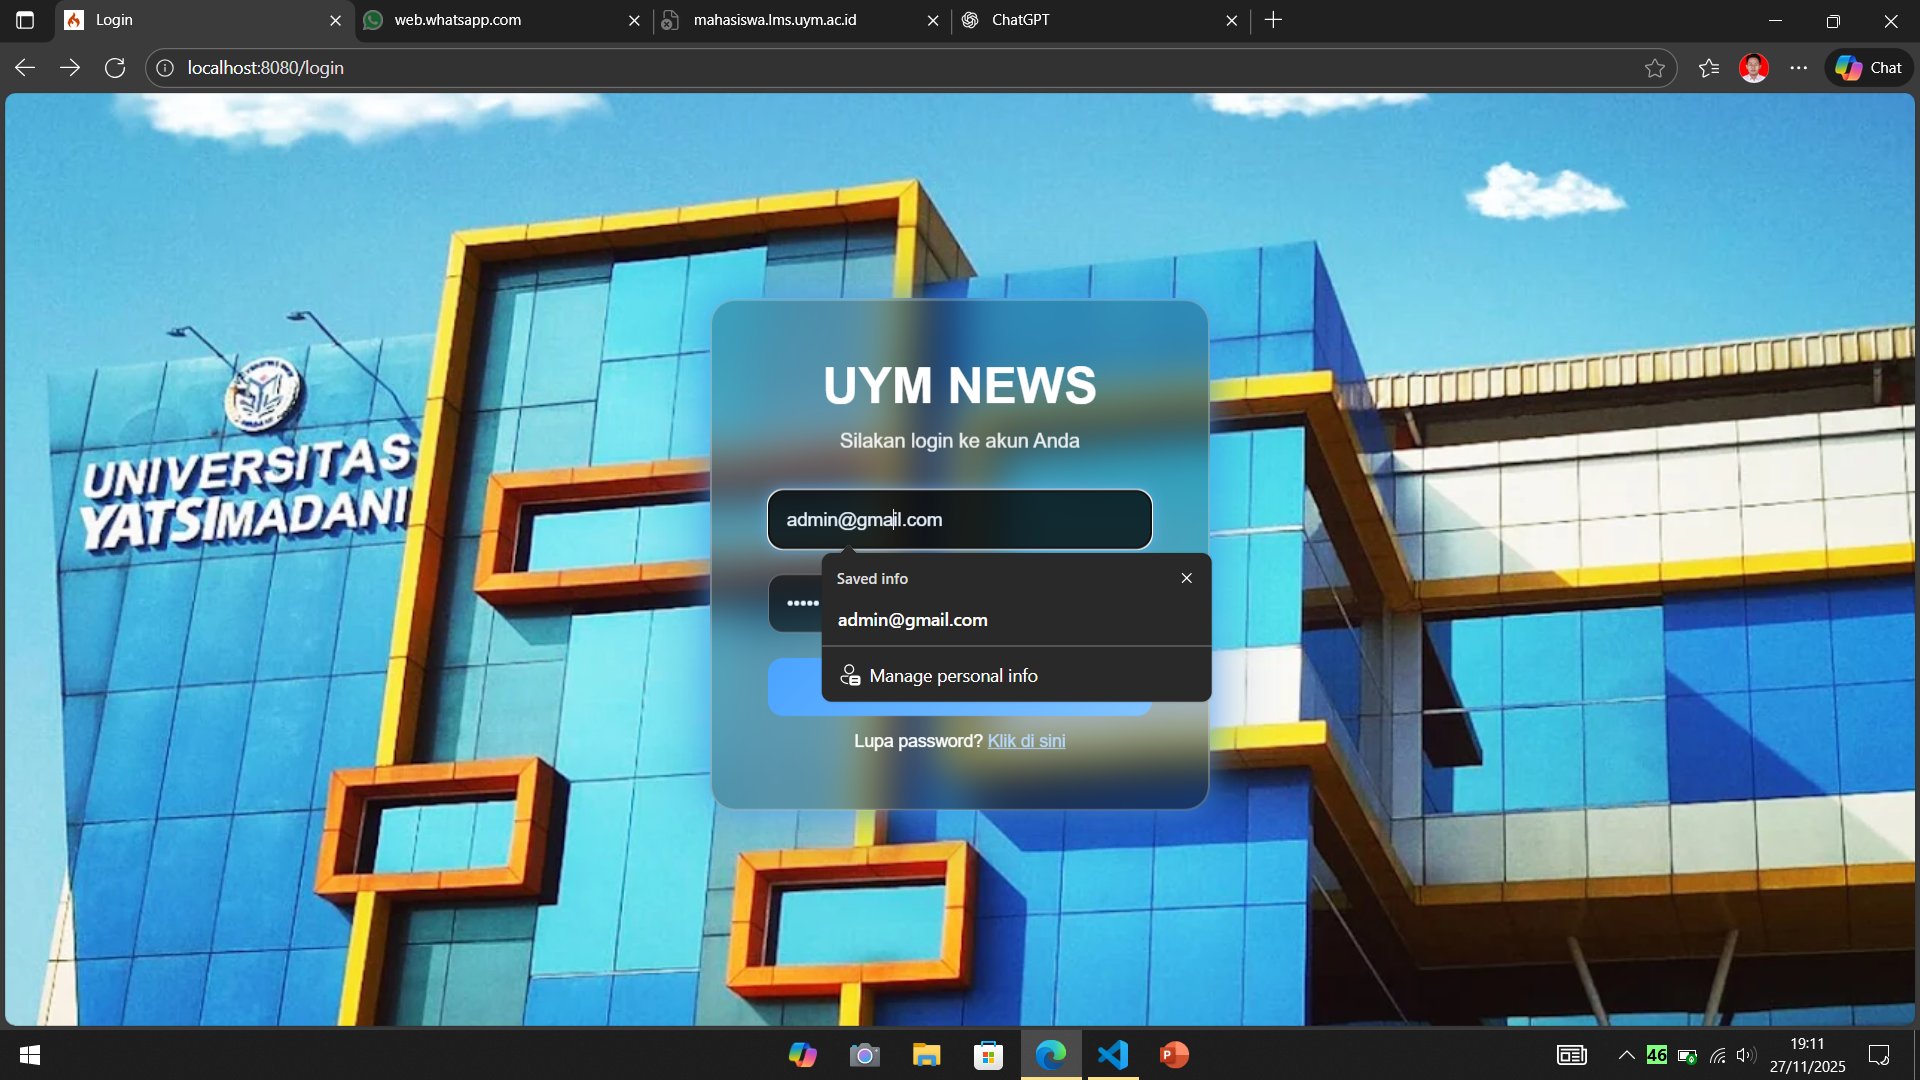
Task: Click Manage personal info option
Action: point(953,676)
